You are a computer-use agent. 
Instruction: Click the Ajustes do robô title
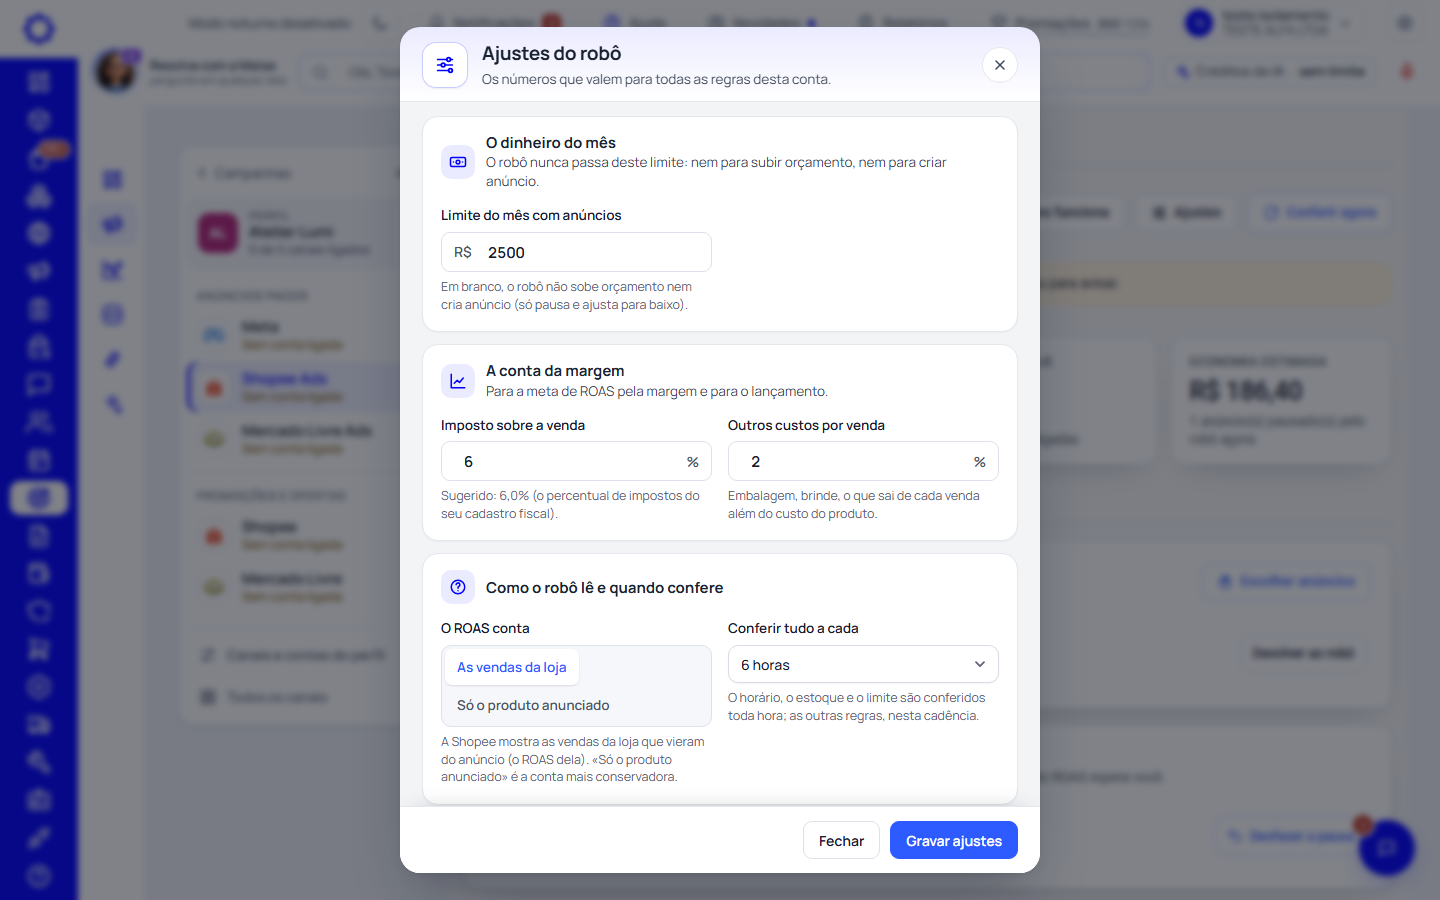tap(551, 54)
